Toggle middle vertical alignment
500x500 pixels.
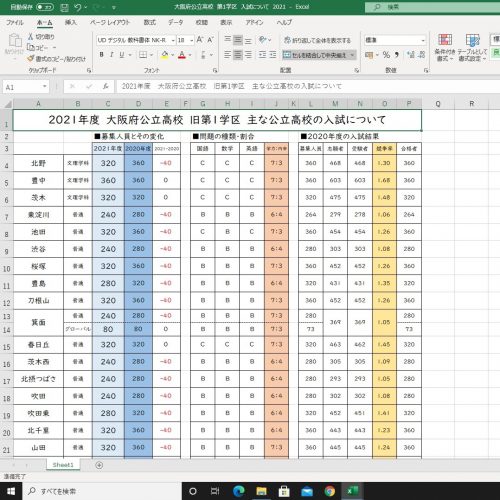(x=238, y=40)
